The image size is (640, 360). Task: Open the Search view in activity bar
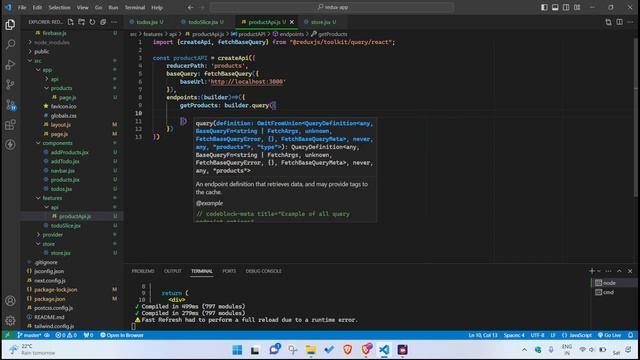[x=10, y=44]
